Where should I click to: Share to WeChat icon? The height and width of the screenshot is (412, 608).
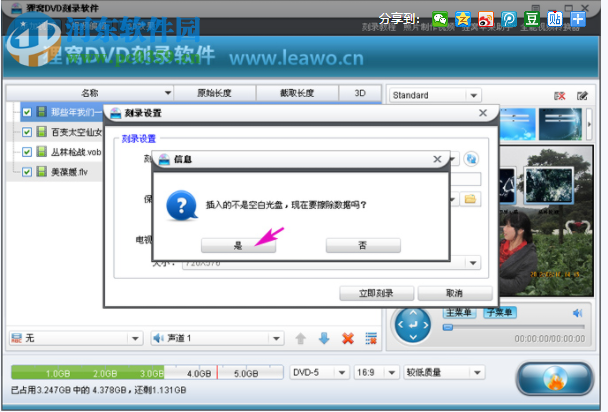tap(440, 19)
